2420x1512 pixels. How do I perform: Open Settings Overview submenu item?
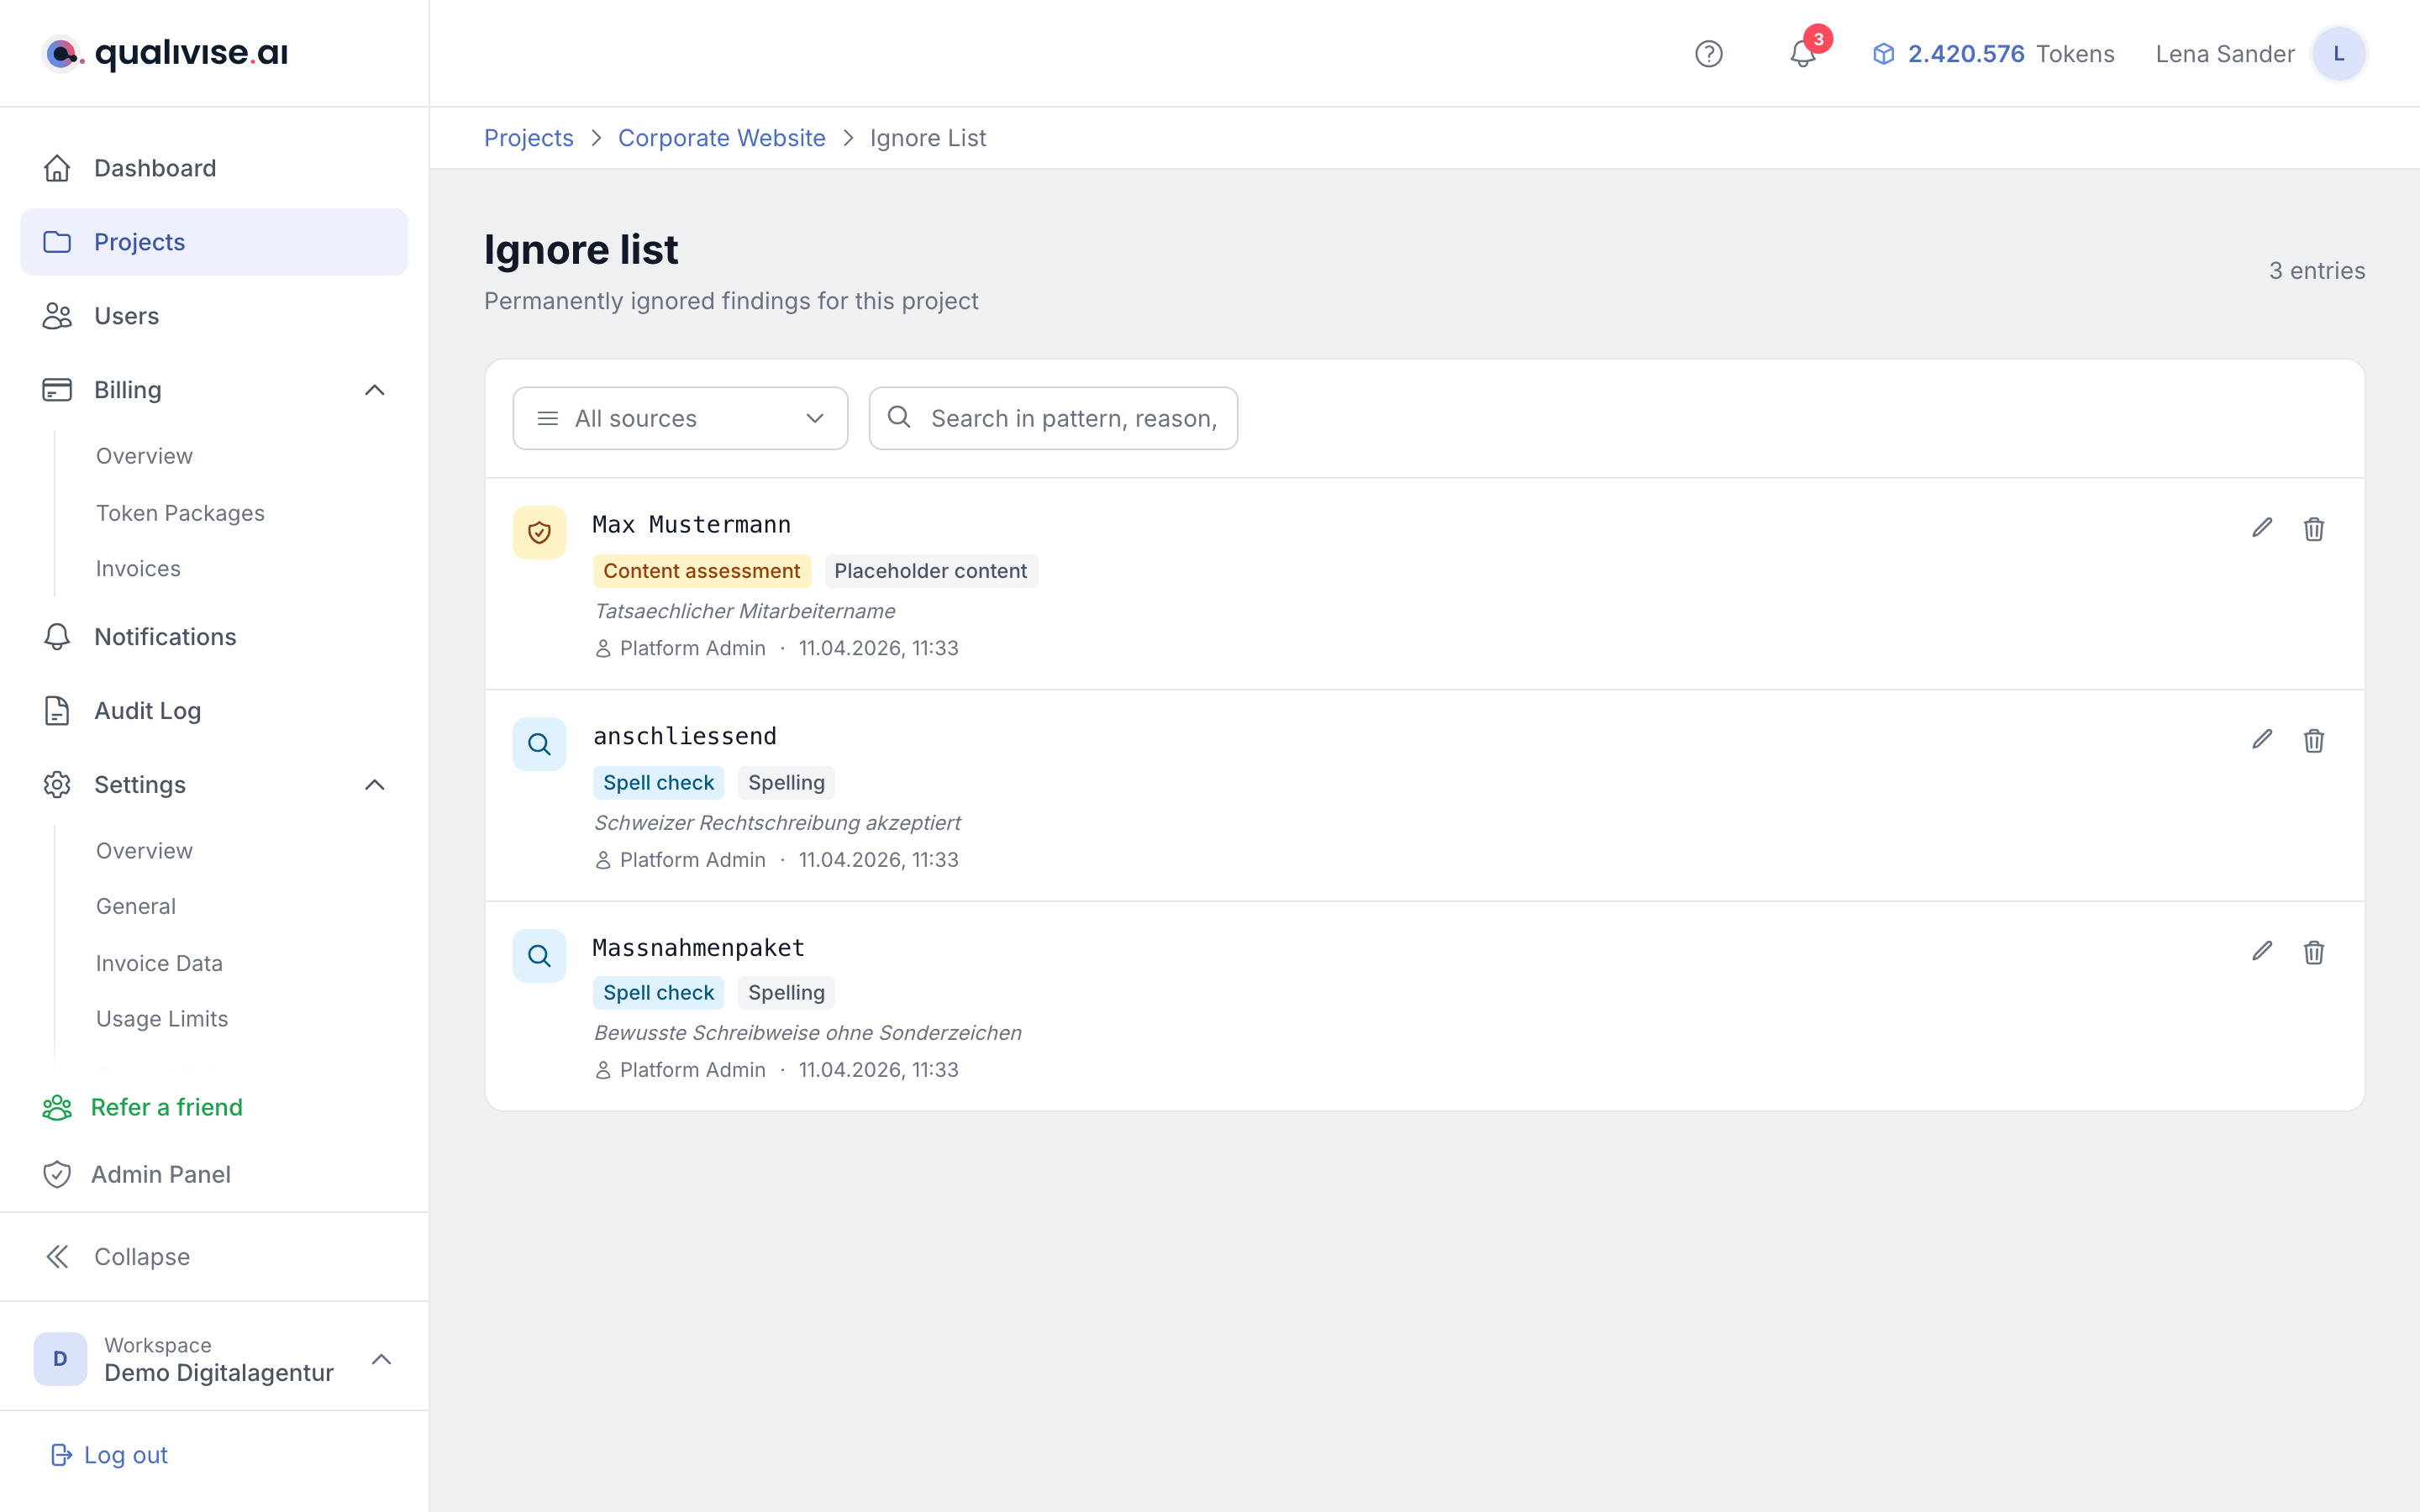144,851
